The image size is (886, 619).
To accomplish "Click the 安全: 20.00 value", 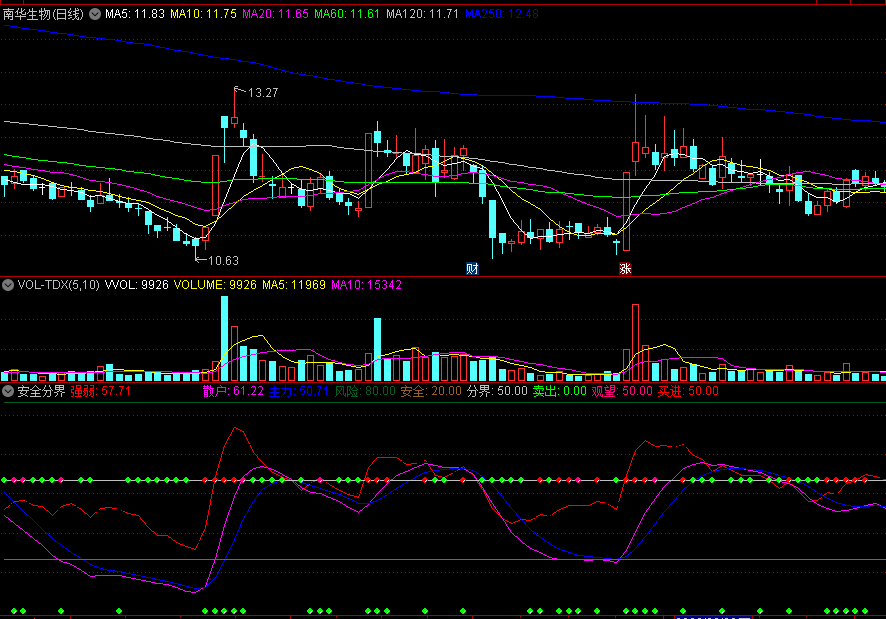I will pyautogui.click(x=431, y=391).
